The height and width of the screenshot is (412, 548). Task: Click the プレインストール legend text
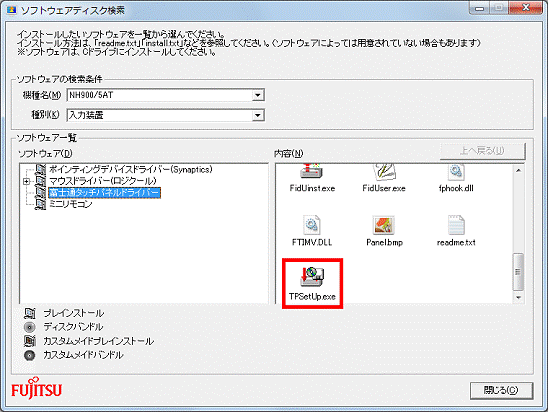point(74,313)
